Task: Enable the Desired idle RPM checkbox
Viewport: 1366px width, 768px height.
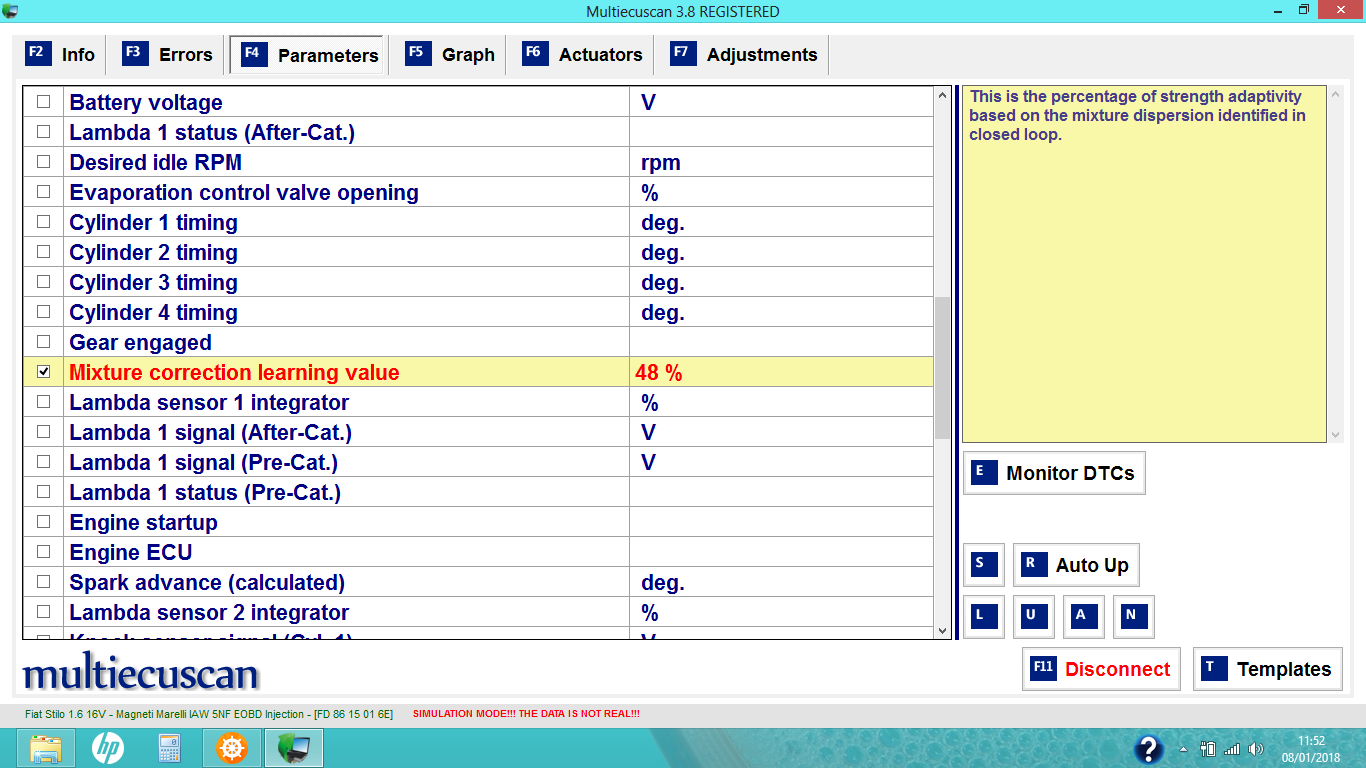Action: tap(43, 162)
